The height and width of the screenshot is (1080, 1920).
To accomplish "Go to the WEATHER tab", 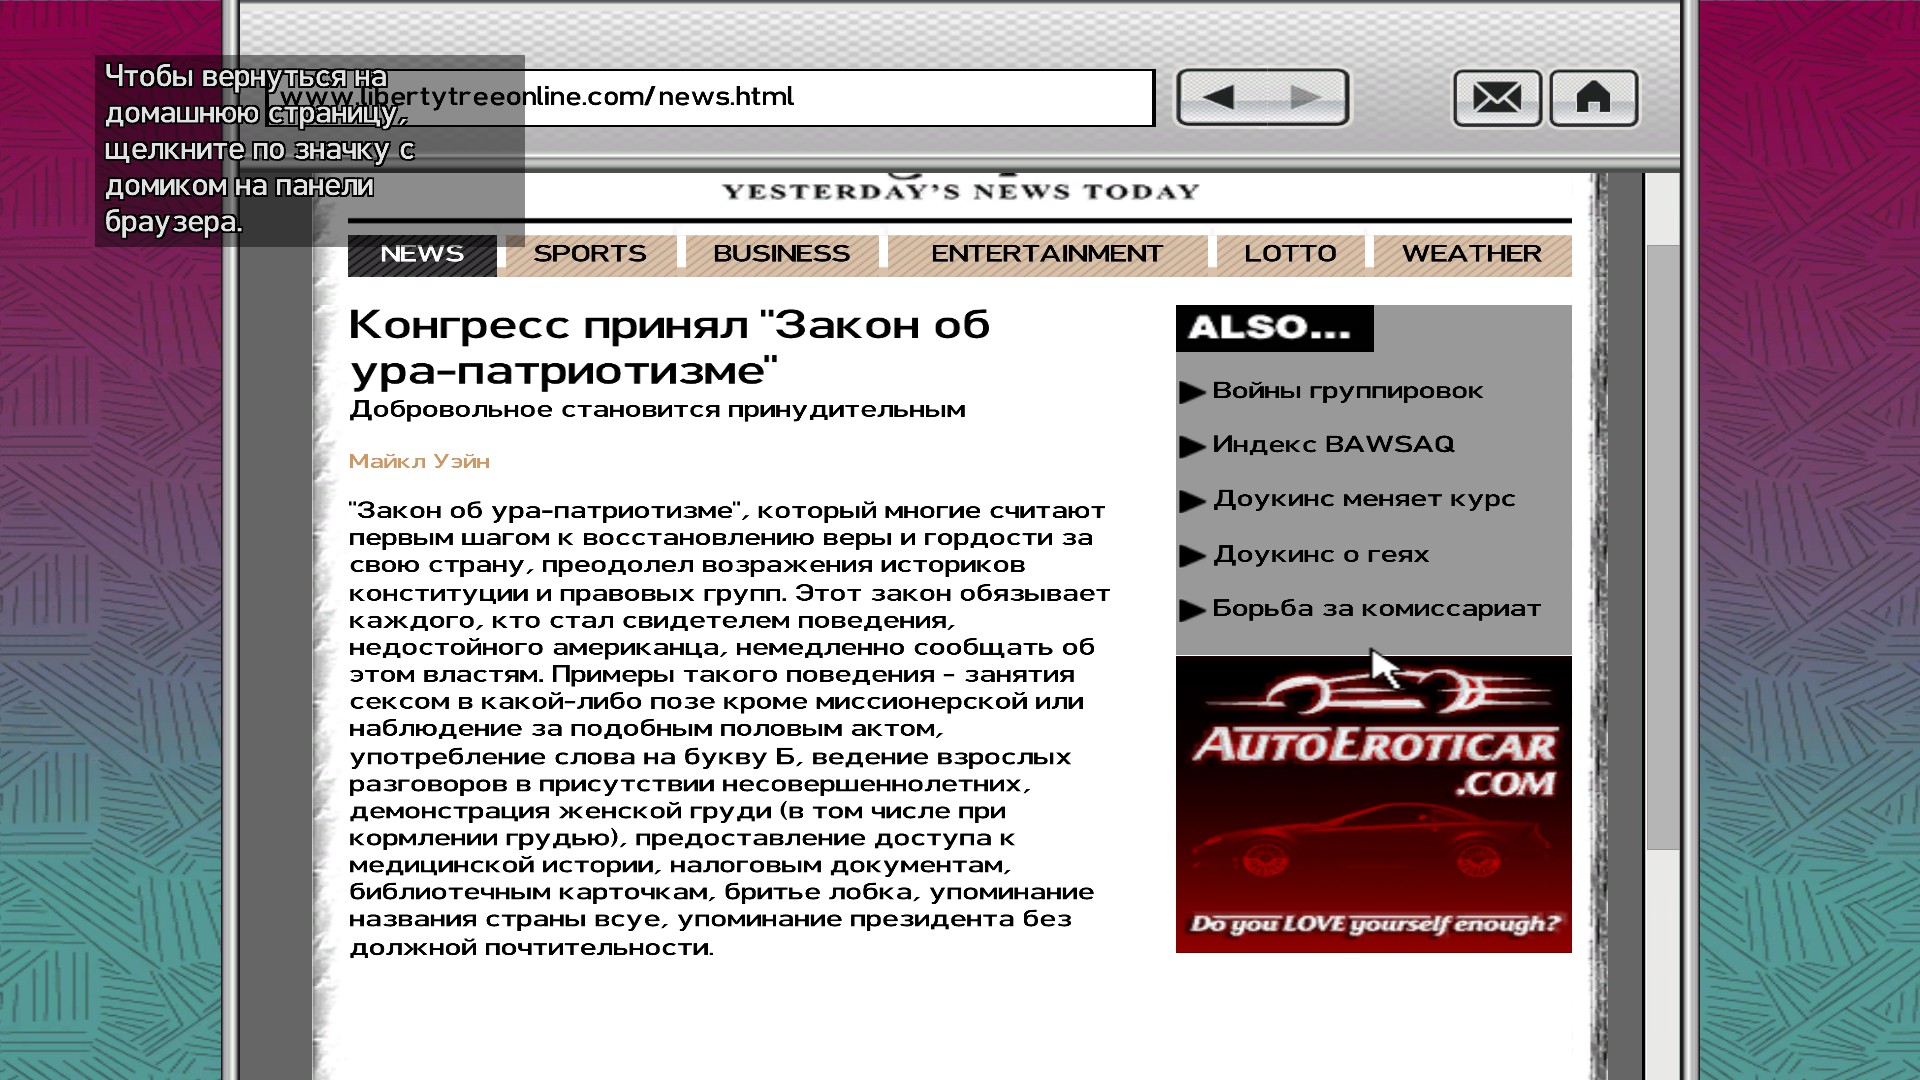I will point(1471,254).
